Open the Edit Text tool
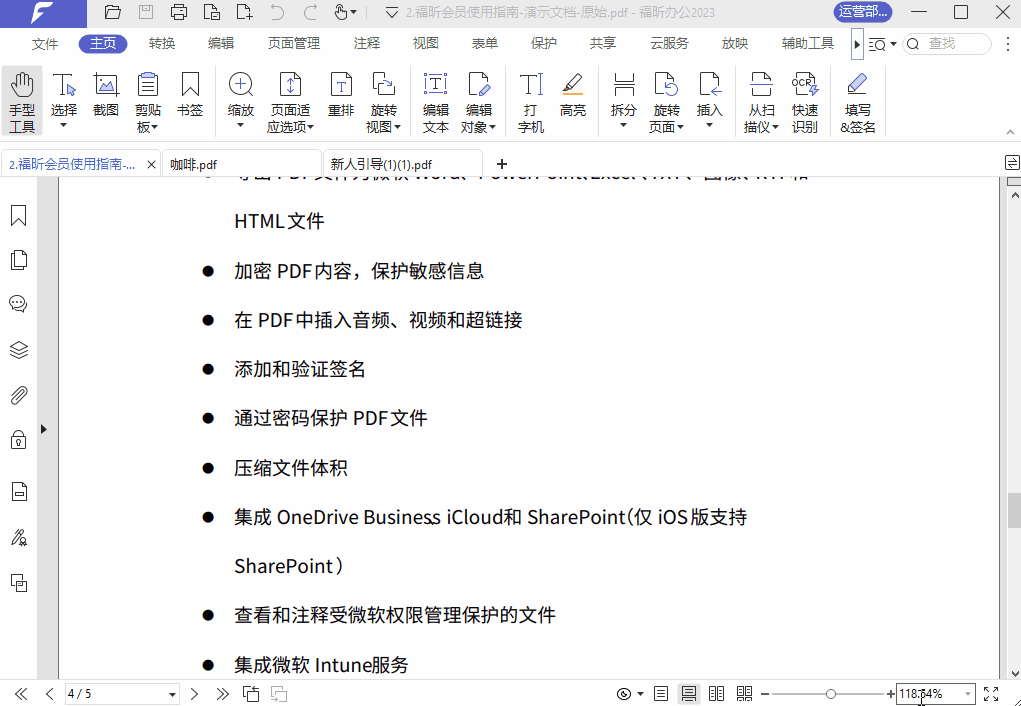1021x706 pixels. click(x=435, y=100)
